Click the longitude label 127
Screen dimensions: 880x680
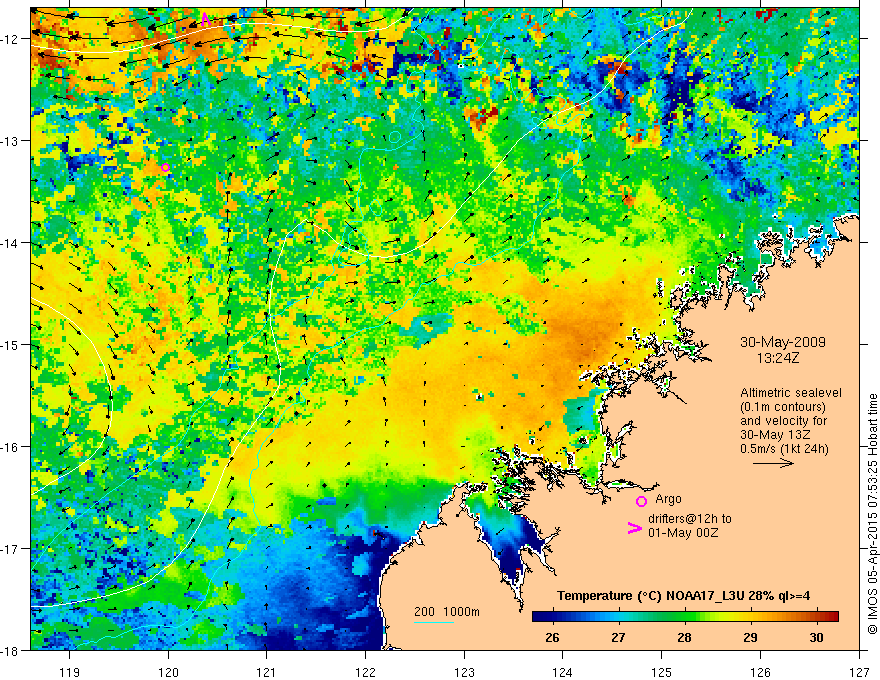coord(859,672)
